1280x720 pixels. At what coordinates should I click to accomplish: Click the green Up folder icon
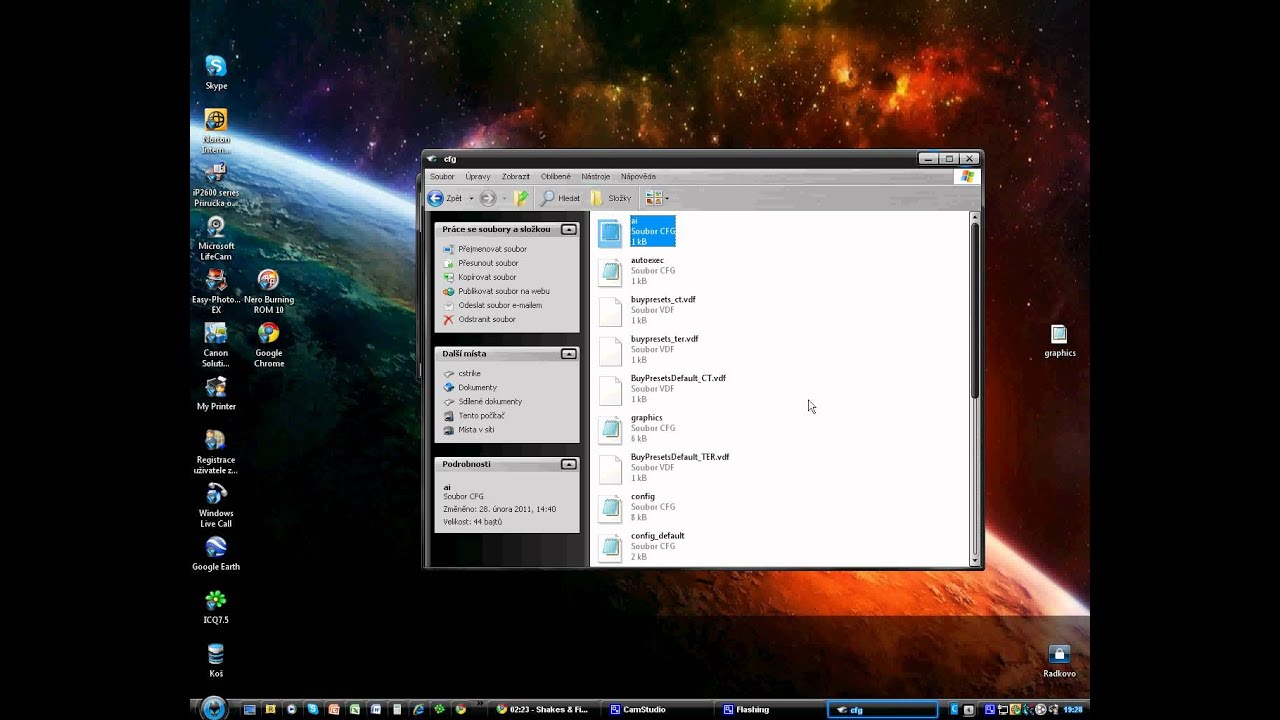pyautogui.click(x=521, y=198)
